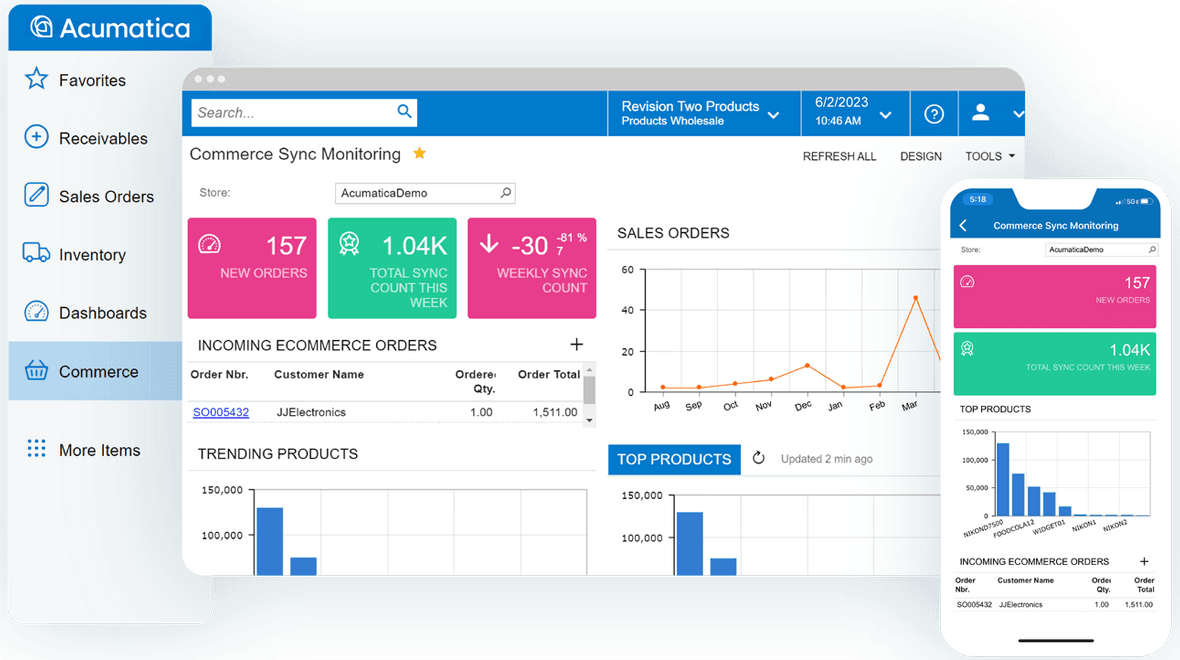This screenshot has height=660, width=1180.
Task: Select Dashboards in the sidebar
Action: click(x=103, y=312)
